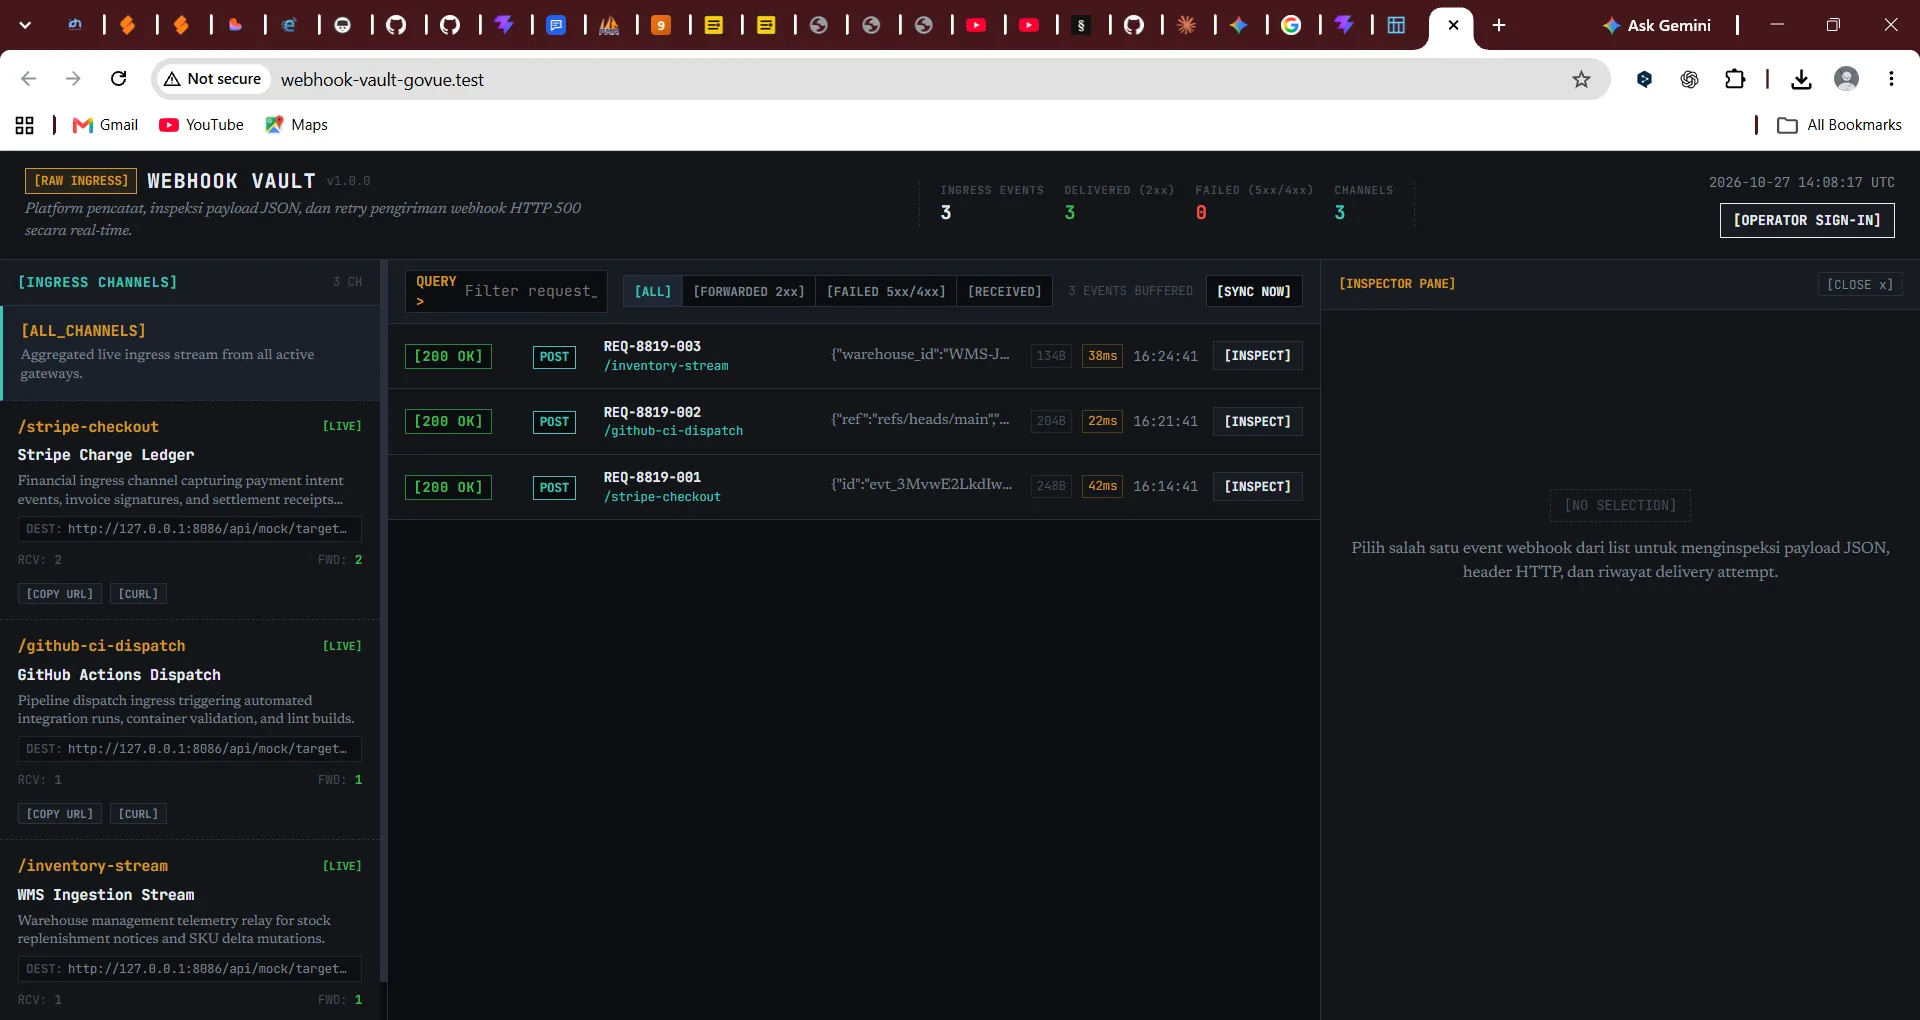Click the [OPERATOR SIGN-IN] button
This screenshot has height=1020, width=1920.
pos(1807,220)
